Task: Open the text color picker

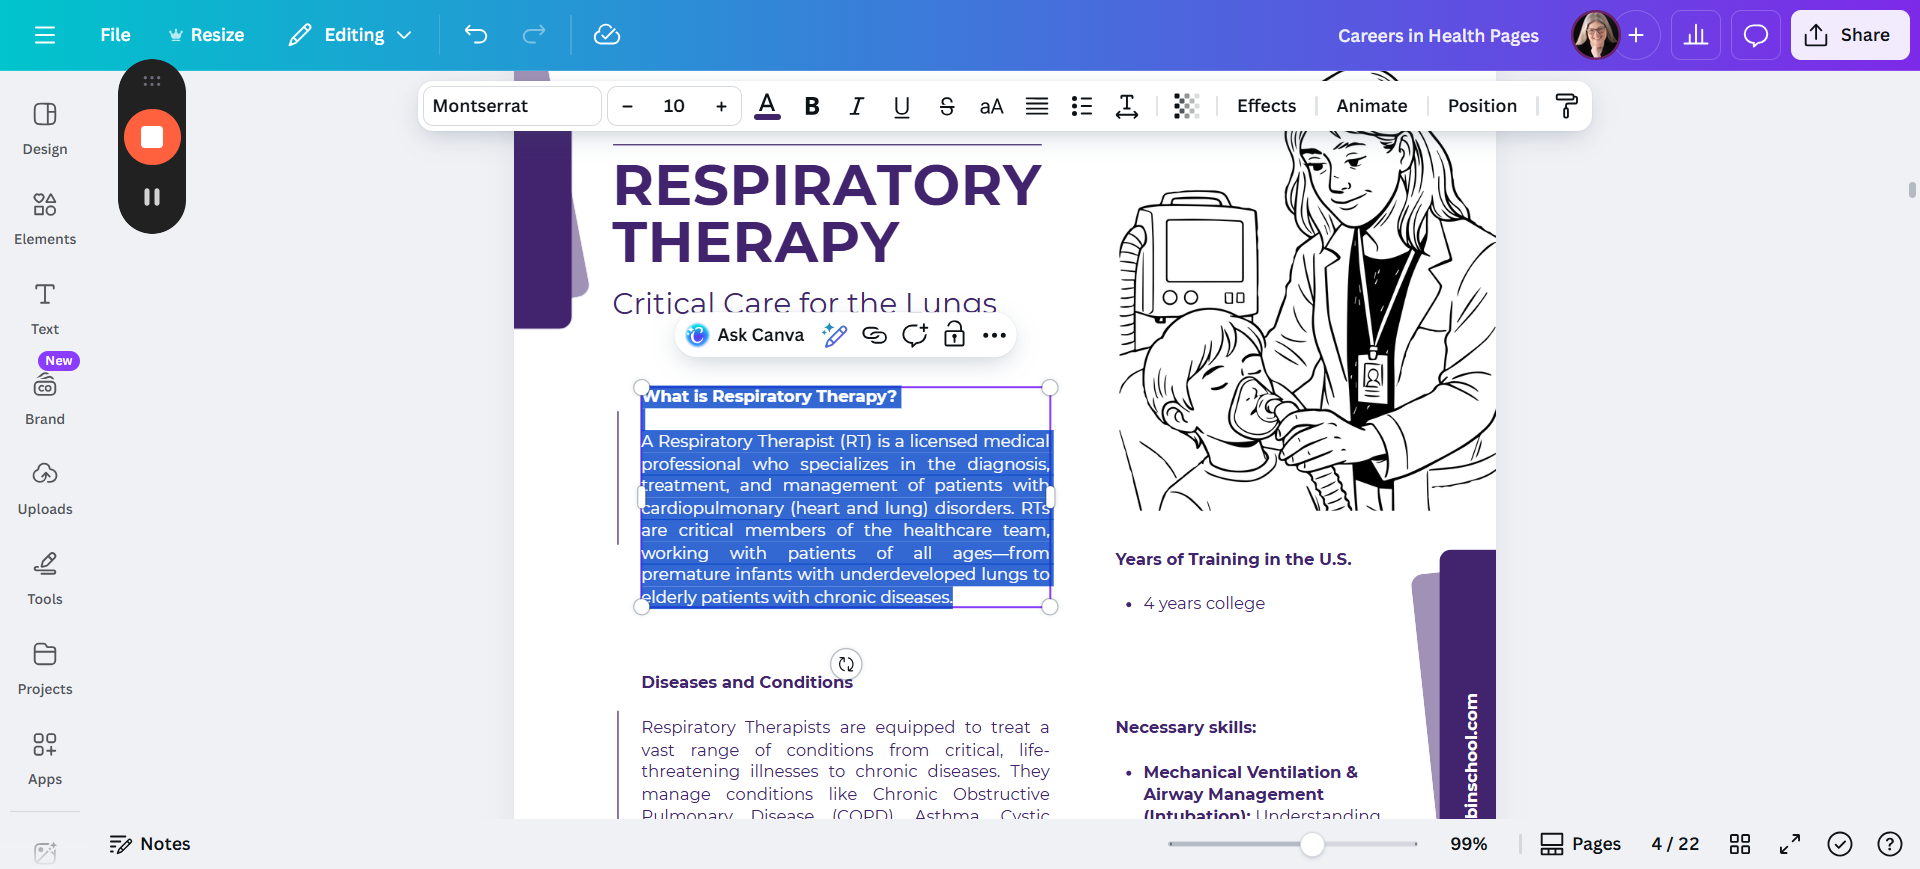Action: pyautogui.click(x=767, y=106)
